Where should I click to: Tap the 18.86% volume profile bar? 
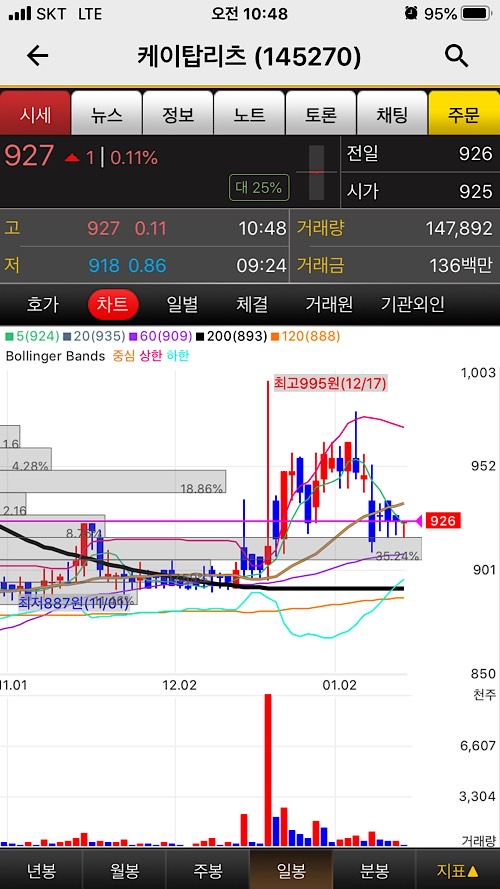(x=112, y=481)
